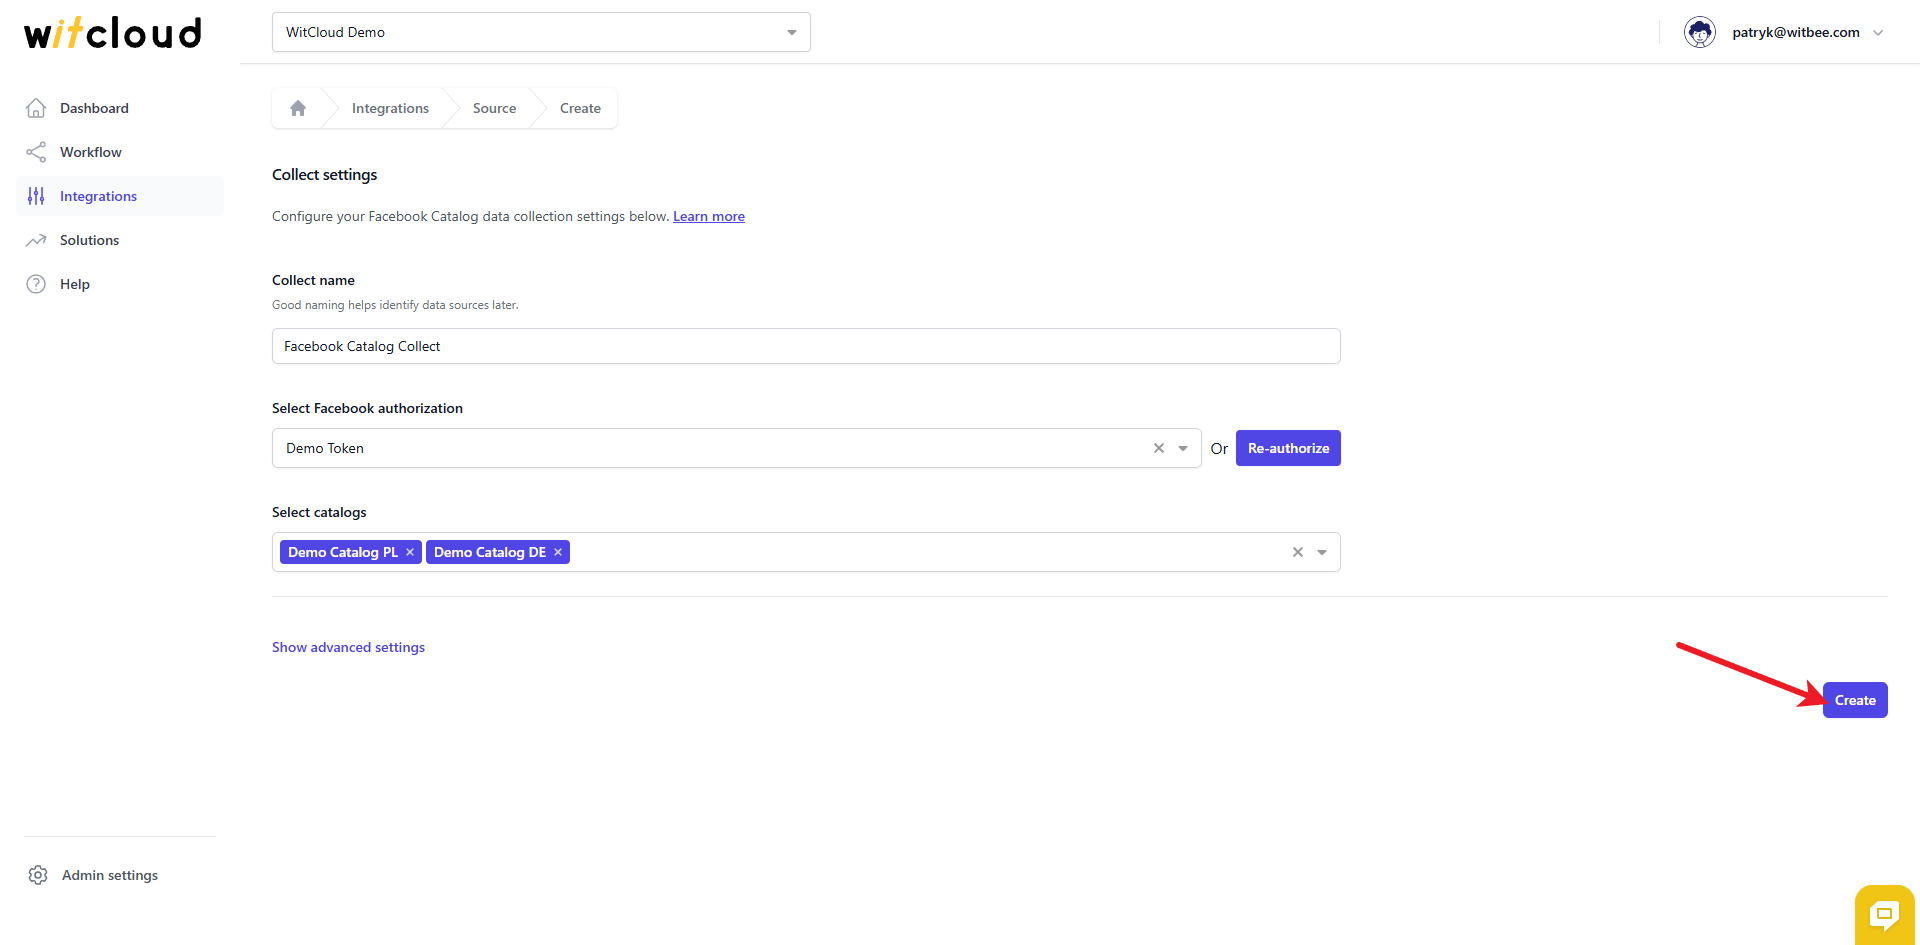This screenshot has height=945, width=1920.
Task: Clear all selected catalogs
Action: (1298, 552)
